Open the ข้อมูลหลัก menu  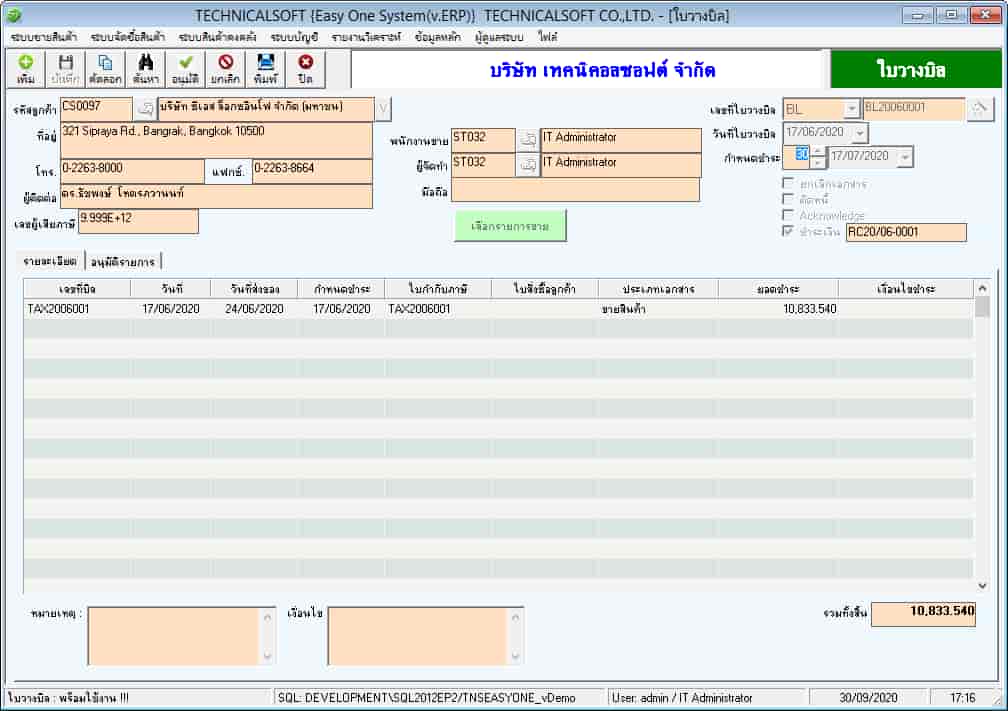[x=438, y=37]
